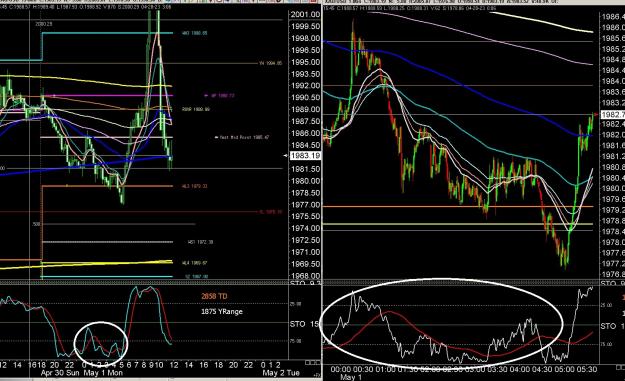This screenshot has width=625, height=381.
Task: Click the OHLC data header of right chart
Action: point(411,7)
